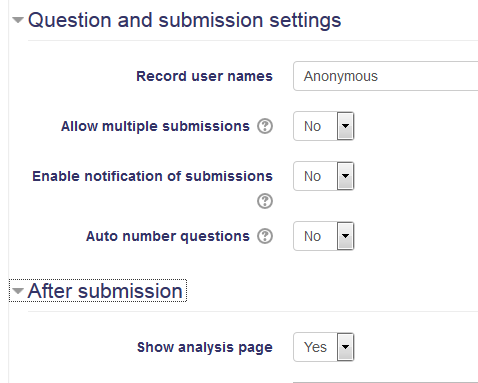The height and width of the screenshot is (383, 478).
Task: Click the Enable notification of submissions label
Action: pos(152,176)
